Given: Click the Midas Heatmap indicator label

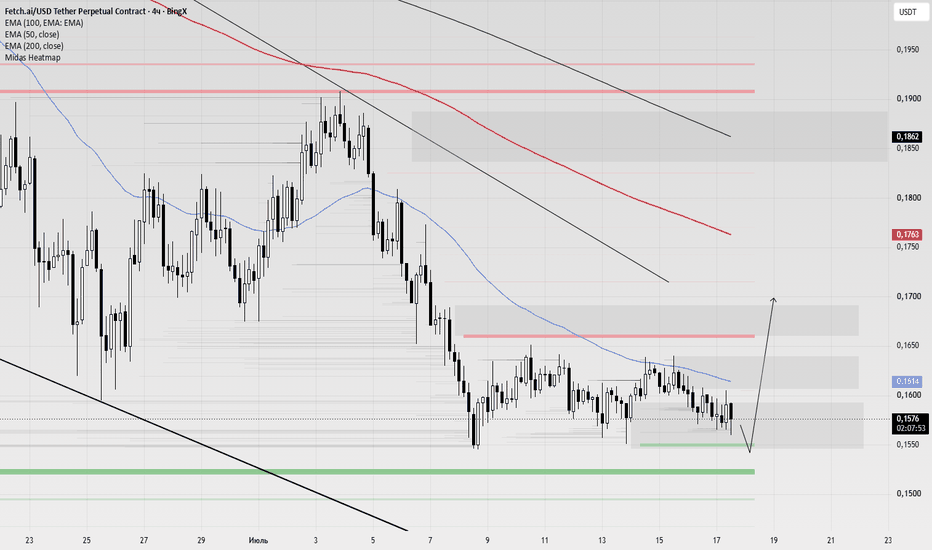Looking at the screenshot, I should 33,58.
